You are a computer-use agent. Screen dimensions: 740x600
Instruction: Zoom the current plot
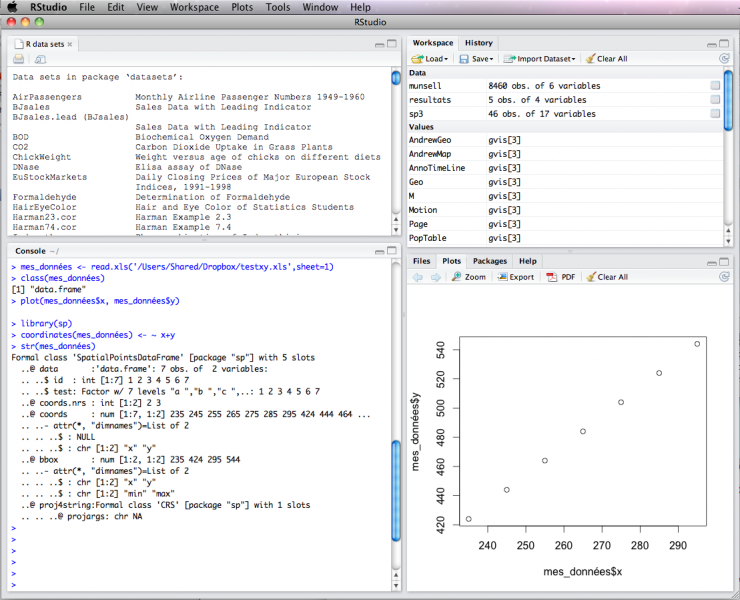468,277
